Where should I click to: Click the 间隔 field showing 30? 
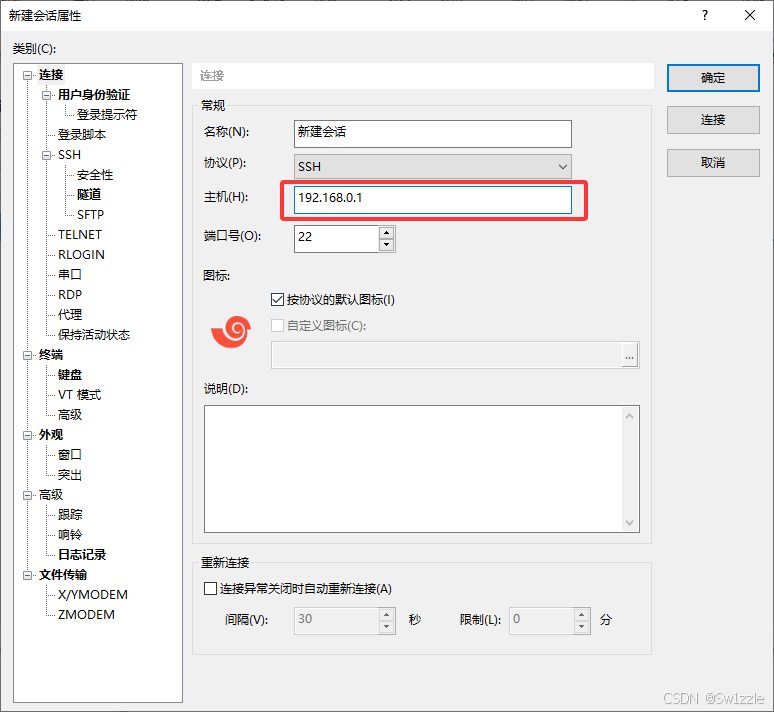tap(337, 621)
